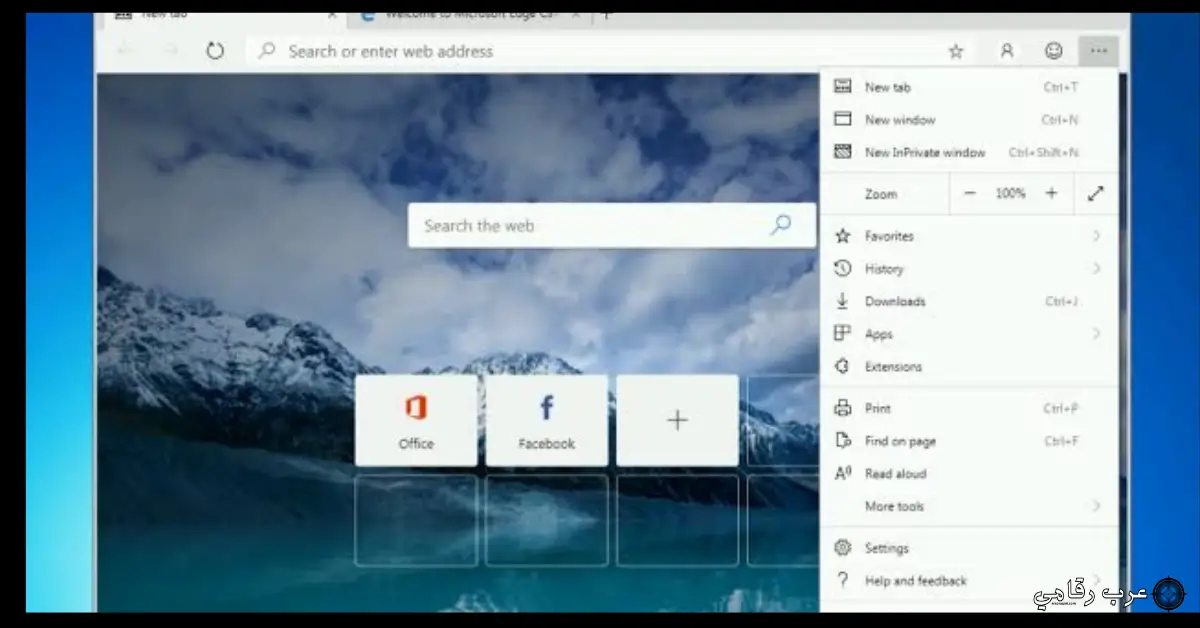Select Read aloud in the menu
The image size is (1200, 628).
(x=968, y=474)
